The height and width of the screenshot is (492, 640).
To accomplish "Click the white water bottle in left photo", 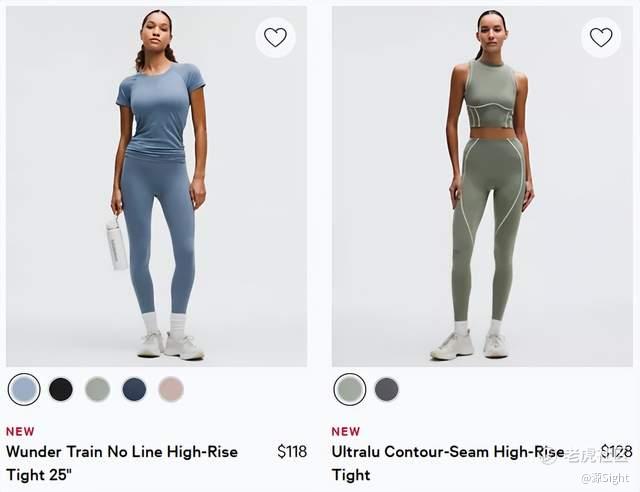I will 116,243.
